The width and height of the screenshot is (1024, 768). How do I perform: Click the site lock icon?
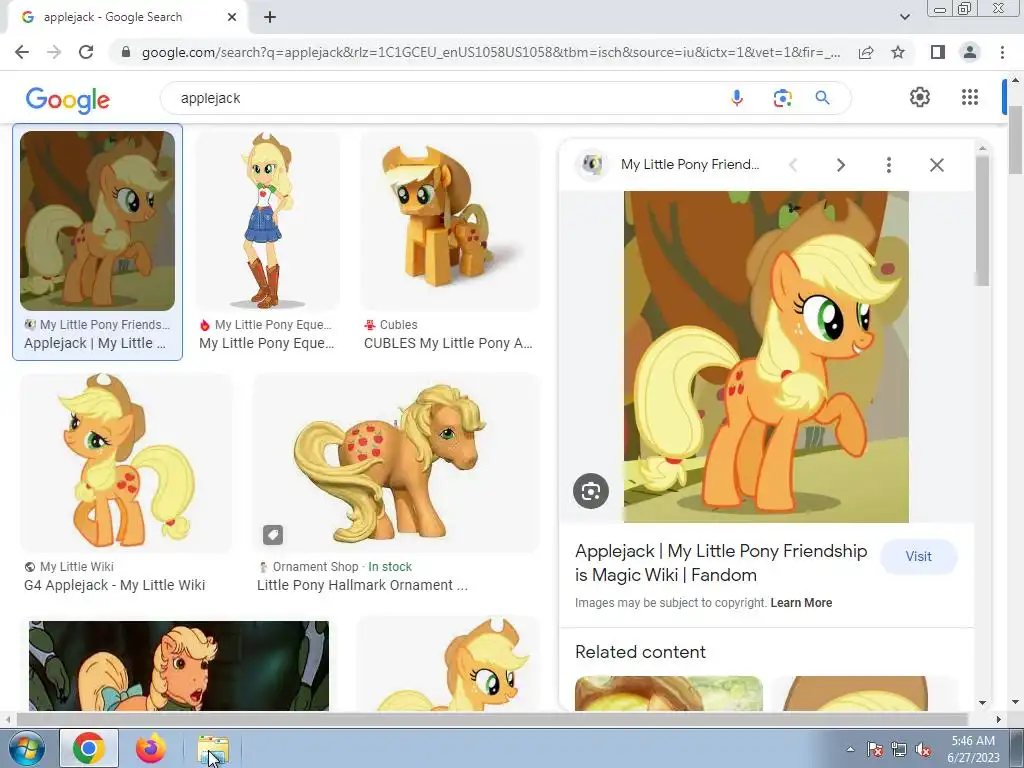tap(126, 52)
